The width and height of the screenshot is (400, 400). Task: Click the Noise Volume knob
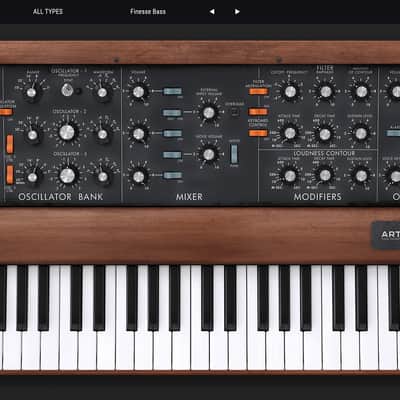pos(209,154)
